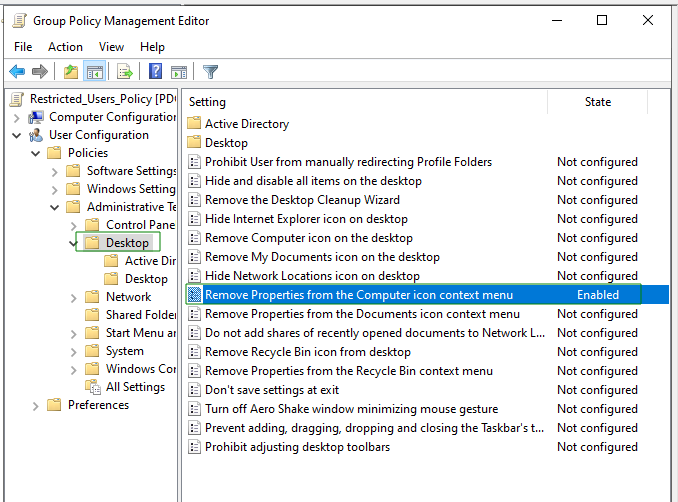Screen dimensions: 678x502
Task: Click the Filter funnel toolbar icon
Action: click(x=211, y=72)
